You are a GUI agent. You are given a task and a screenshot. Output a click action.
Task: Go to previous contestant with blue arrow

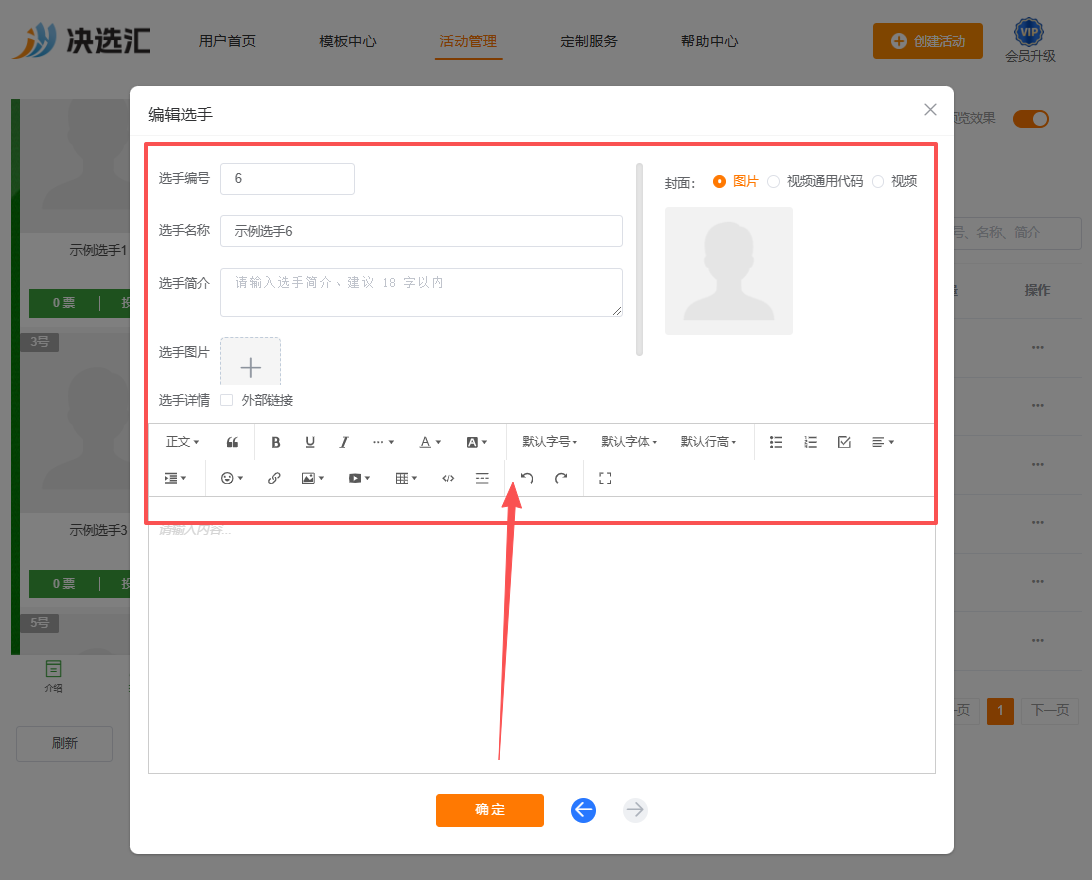click(584, 810)
